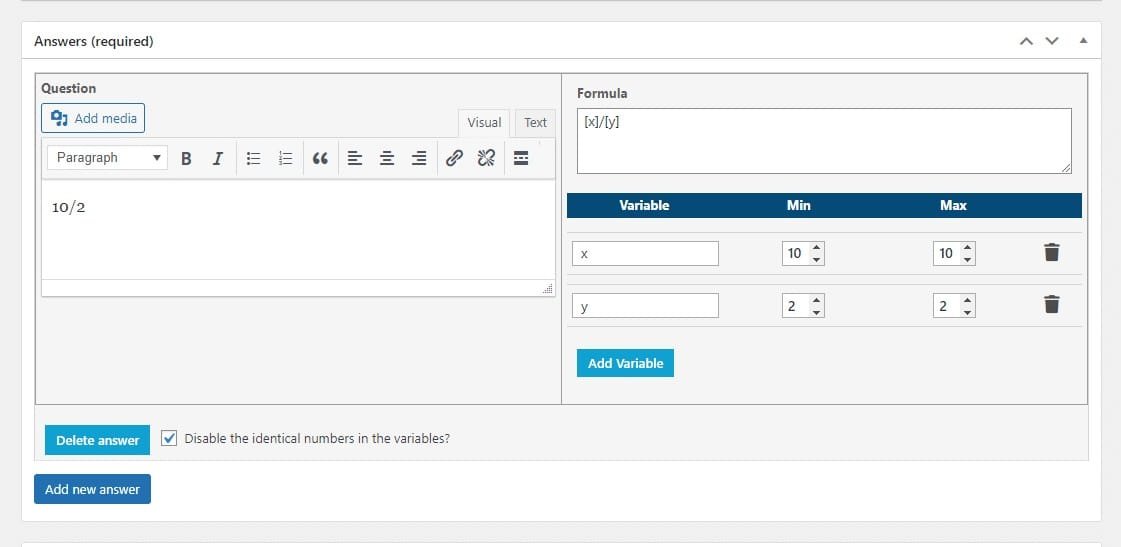Click the Variable column header
The width and height of the screenshot is (1121, 547).
point(644,205)
